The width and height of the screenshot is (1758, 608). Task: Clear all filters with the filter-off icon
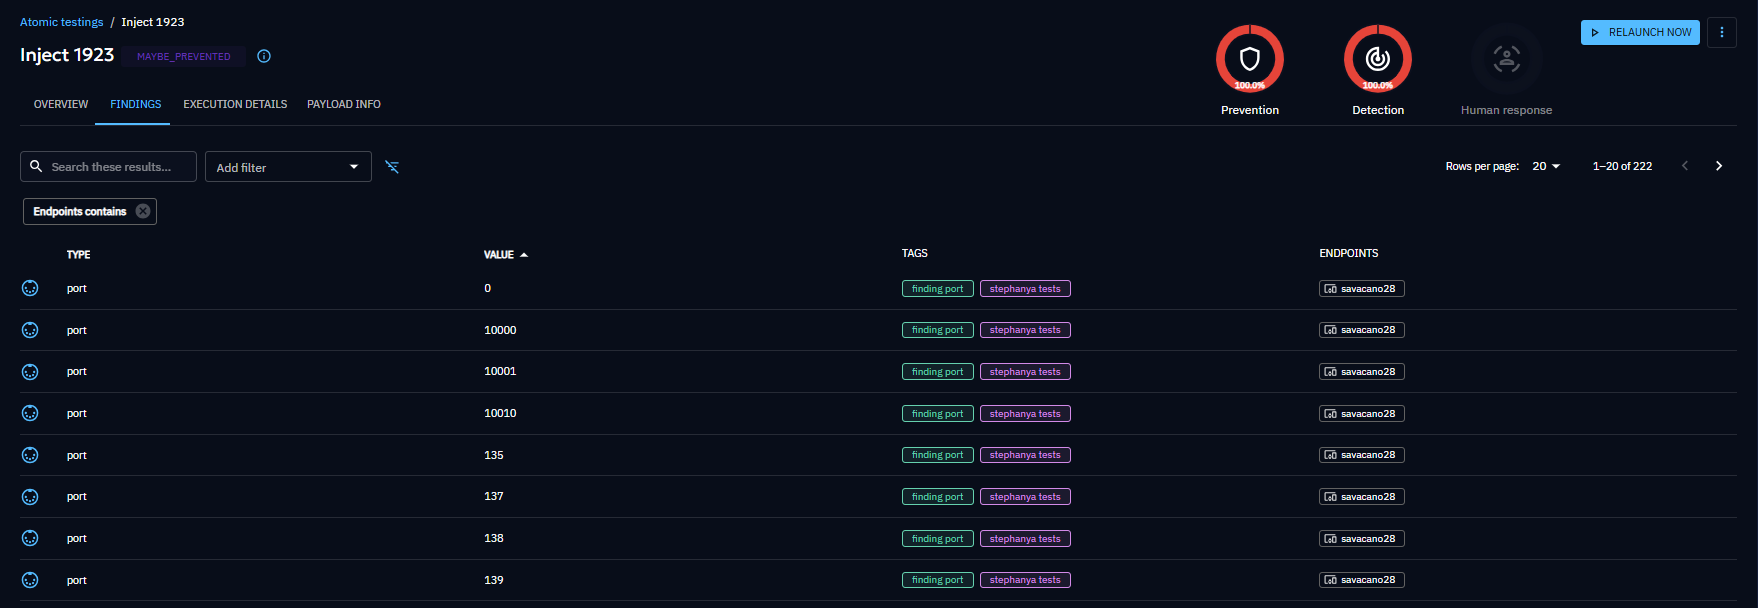click(392, 167)
